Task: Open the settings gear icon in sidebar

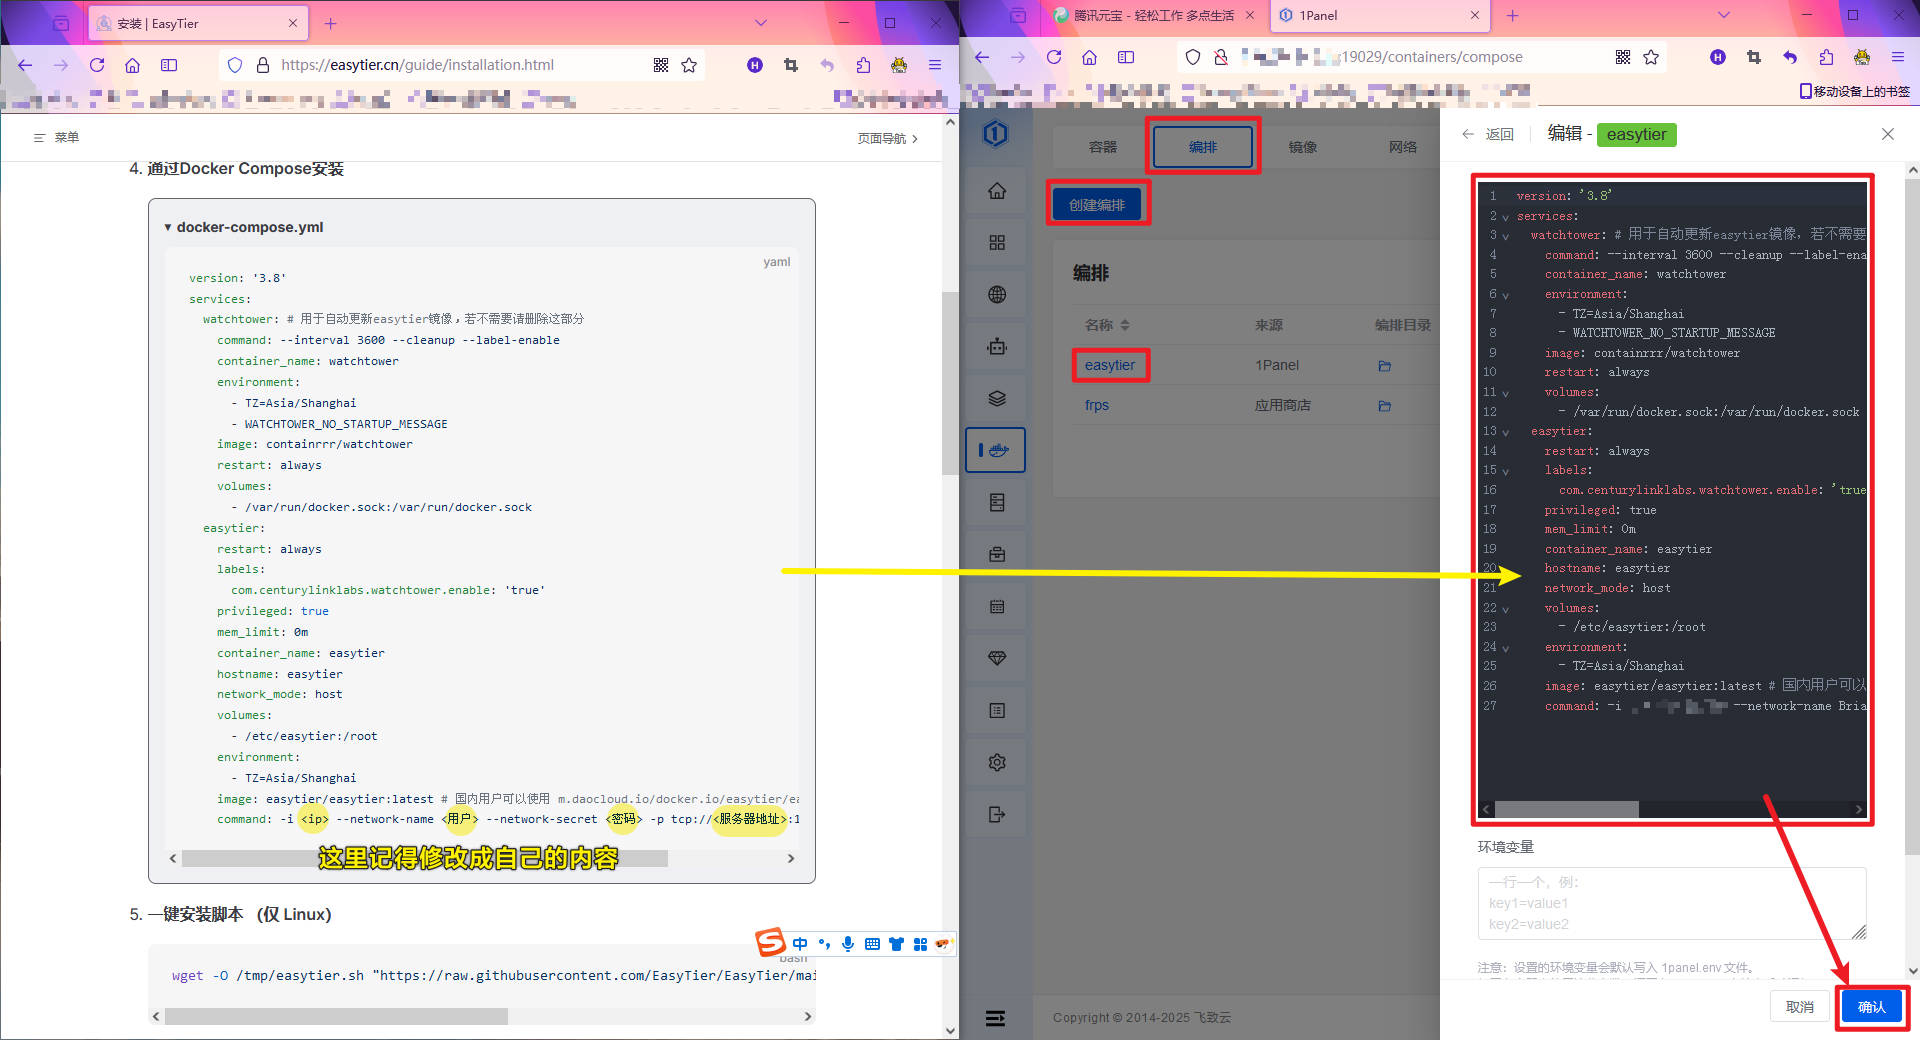Action: tap(996, 762)
